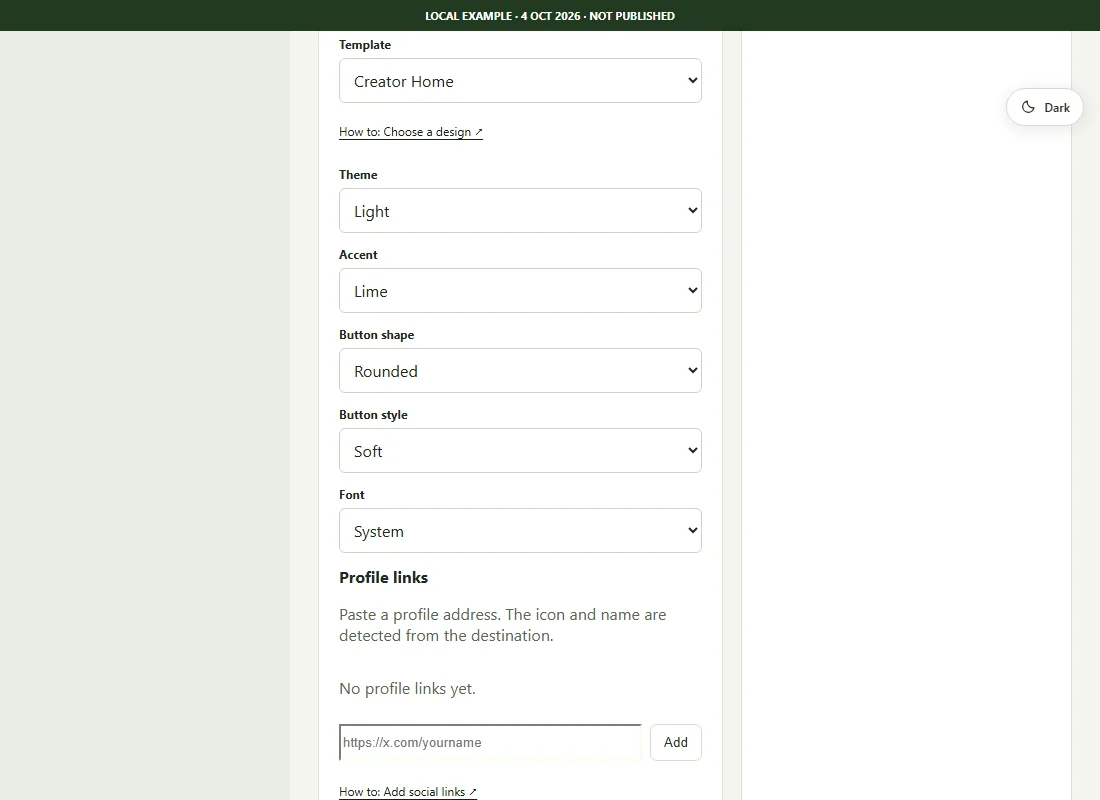Follow the 'How to: Choose a design' link

click(411, 132)
